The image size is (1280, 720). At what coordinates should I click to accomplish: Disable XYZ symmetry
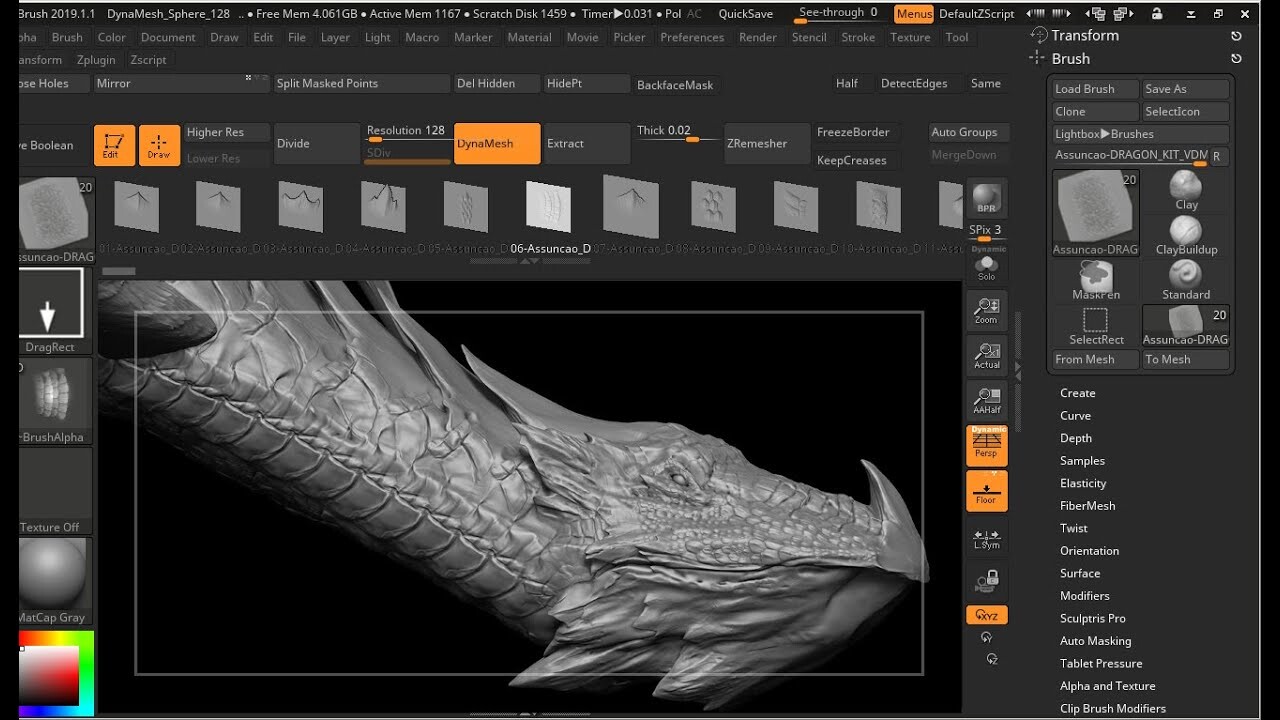[x=986, y=614]
